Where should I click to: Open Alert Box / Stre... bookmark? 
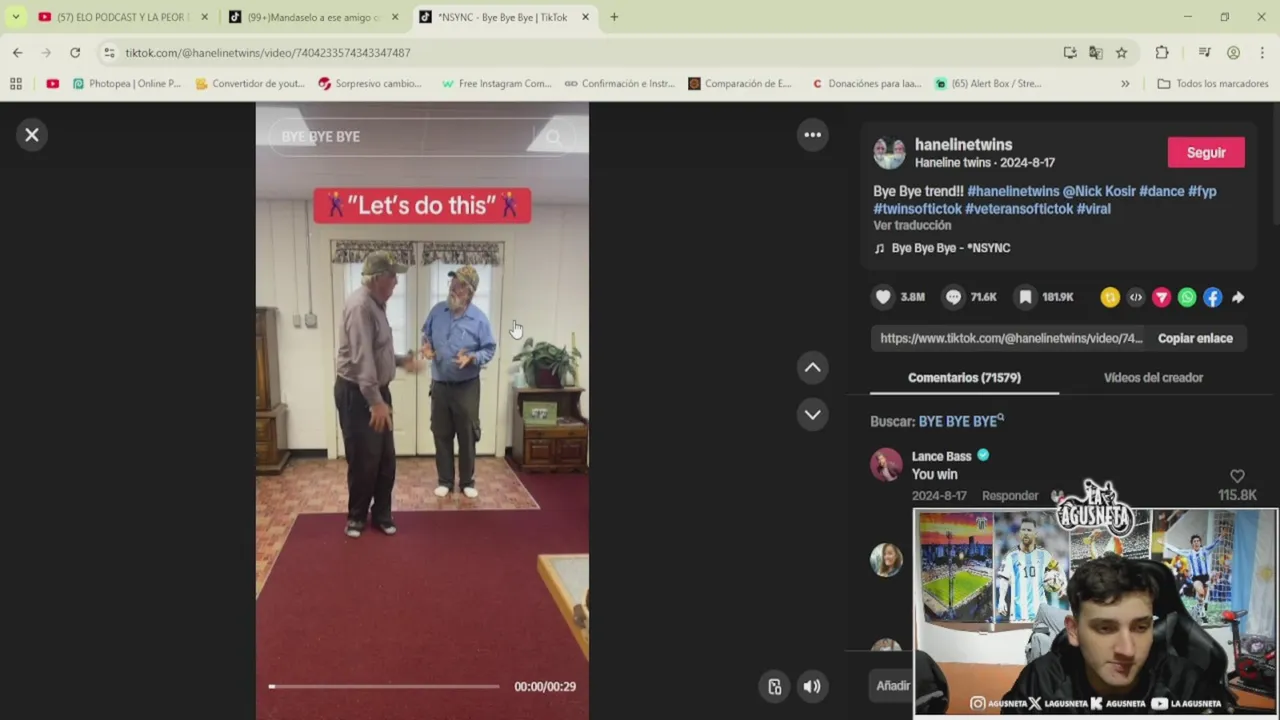[x=988, y=84]
